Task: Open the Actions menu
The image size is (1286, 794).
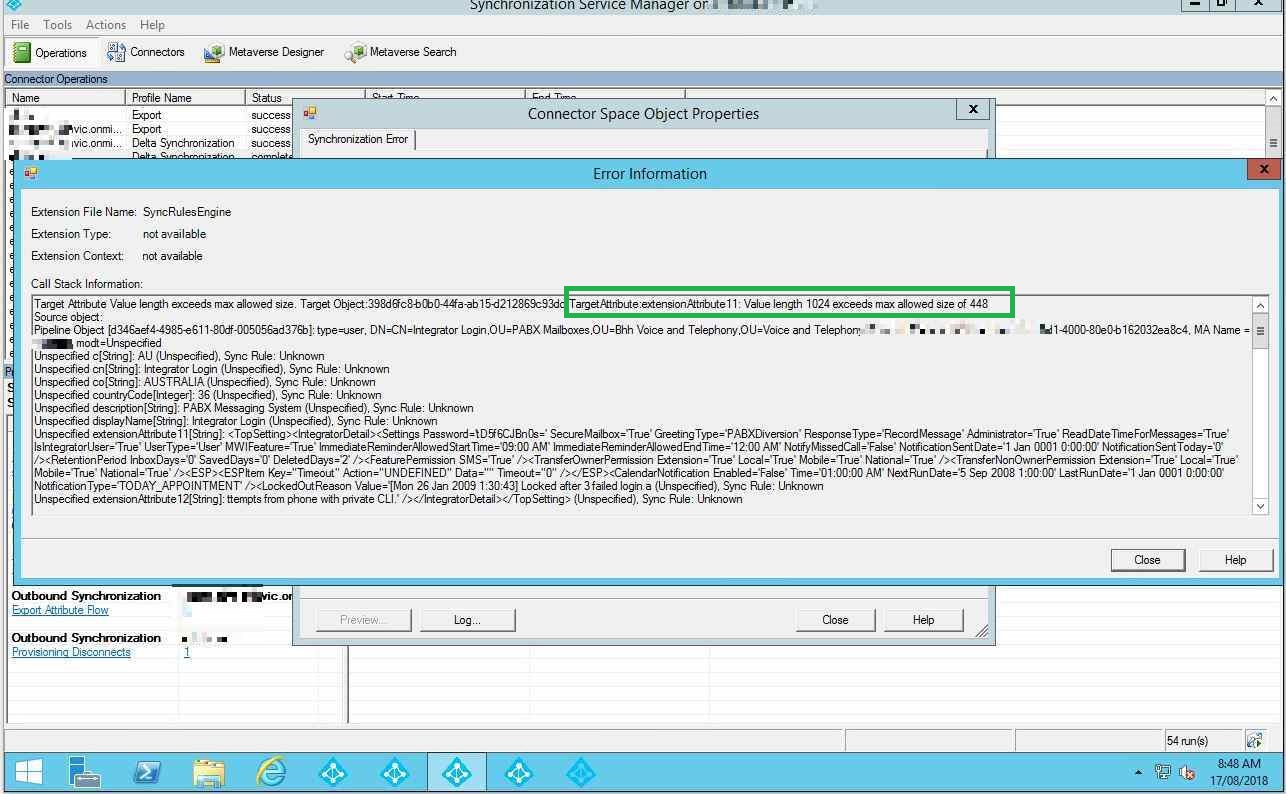Action: point(105,24)
